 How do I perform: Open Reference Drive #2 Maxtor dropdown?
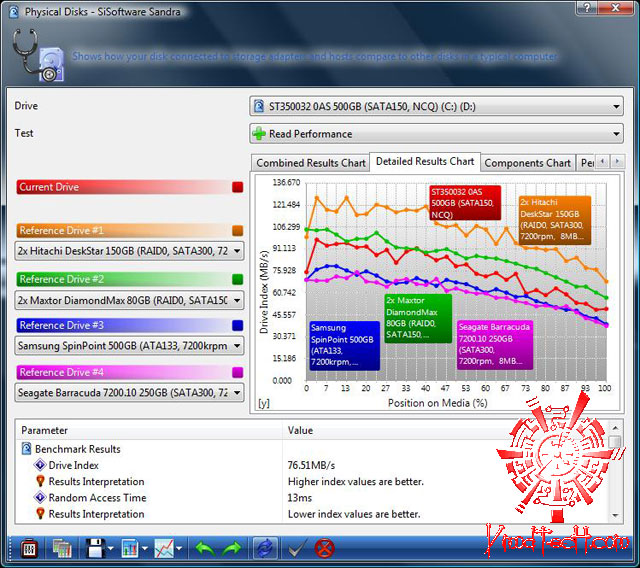129,300
